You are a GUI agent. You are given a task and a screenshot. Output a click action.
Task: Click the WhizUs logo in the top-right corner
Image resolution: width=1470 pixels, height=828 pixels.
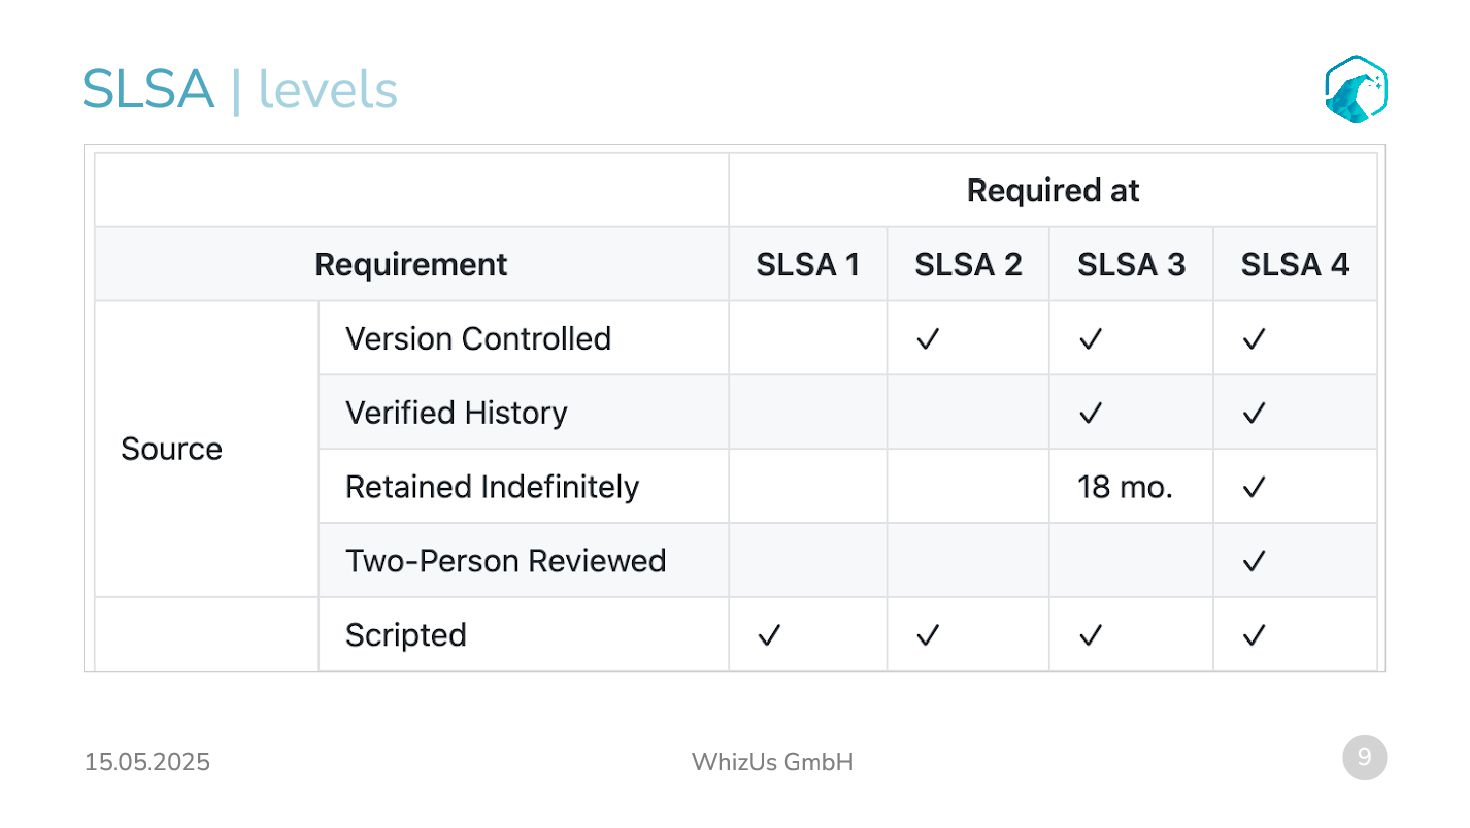pos(1356,89)
